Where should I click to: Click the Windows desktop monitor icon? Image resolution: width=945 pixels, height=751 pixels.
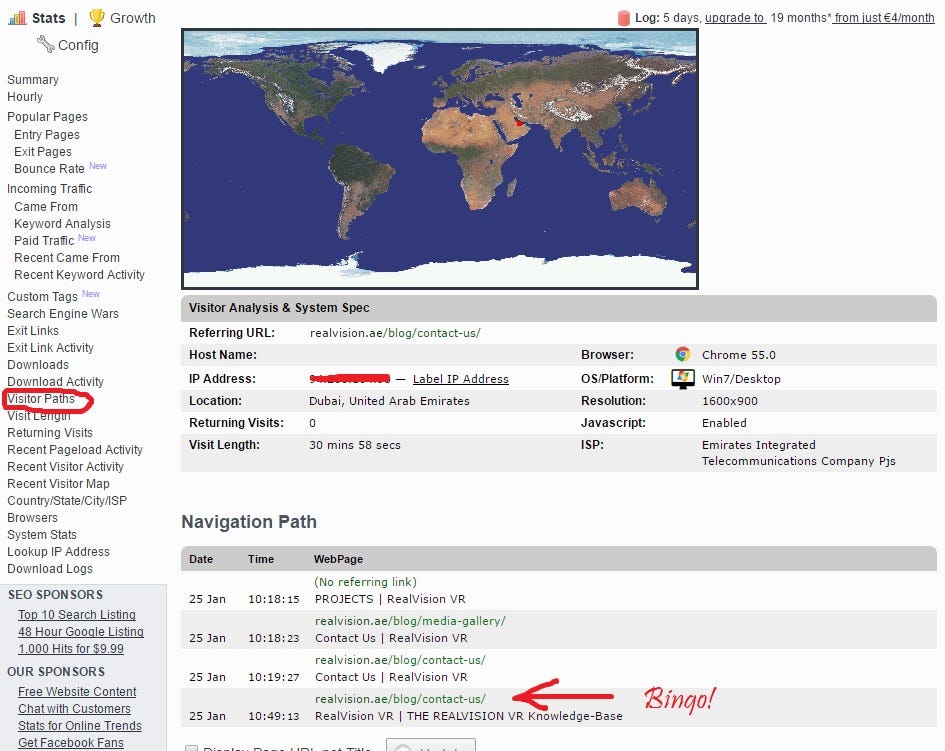[x=682, y=379]
